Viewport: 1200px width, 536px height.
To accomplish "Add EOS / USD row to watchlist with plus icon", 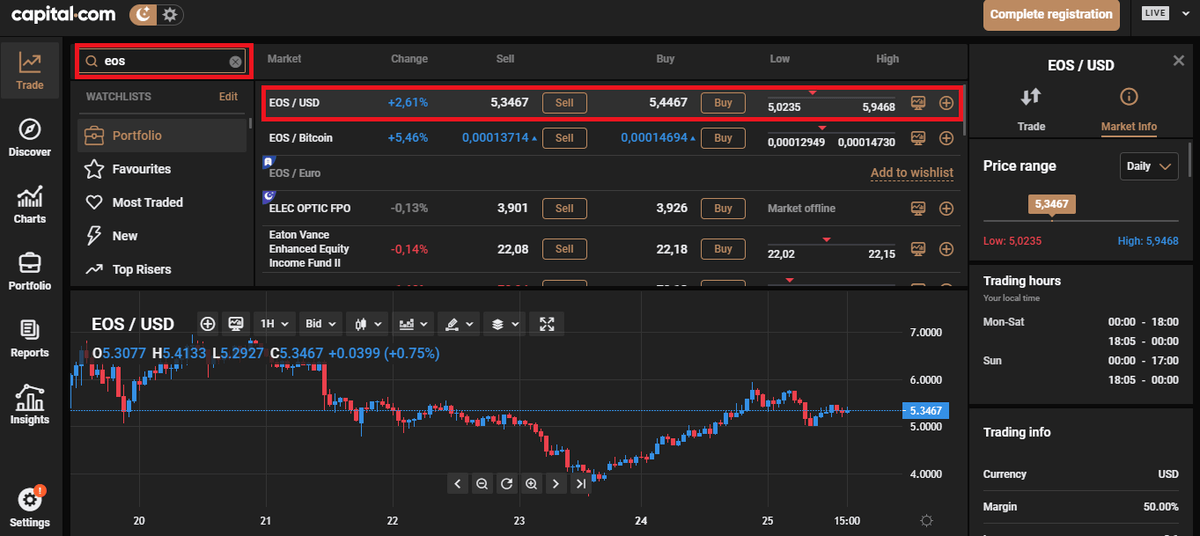I will tap(946, 103).
